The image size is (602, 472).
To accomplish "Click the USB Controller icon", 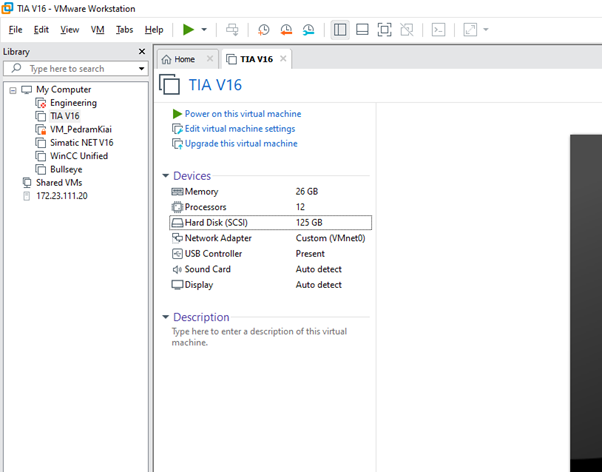I will [x=177, y=254].
